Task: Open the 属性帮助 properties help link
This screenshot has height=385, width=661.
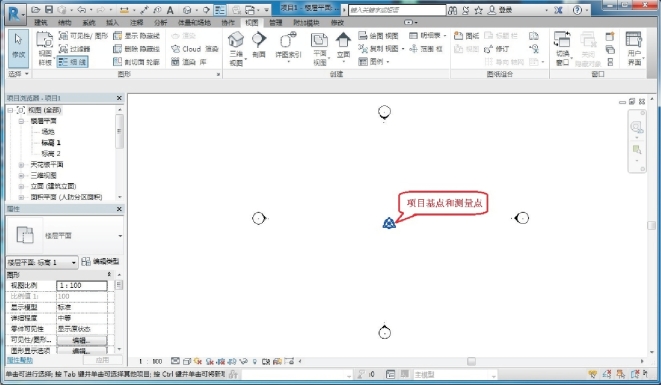Action: 19,360
